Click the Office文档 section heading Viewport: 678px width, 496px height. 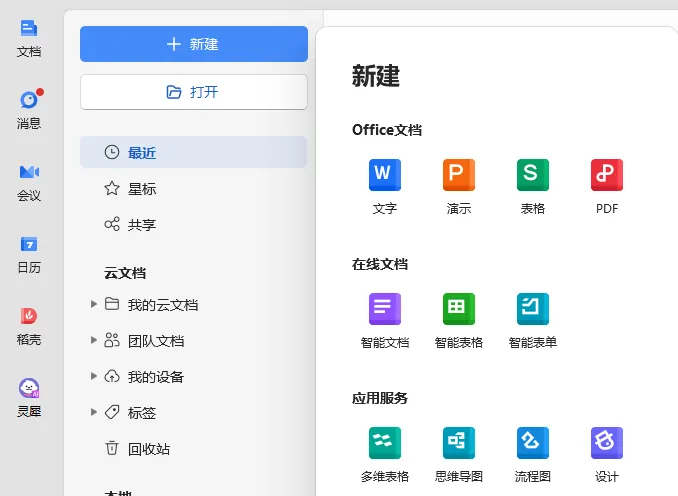point(387,130)
